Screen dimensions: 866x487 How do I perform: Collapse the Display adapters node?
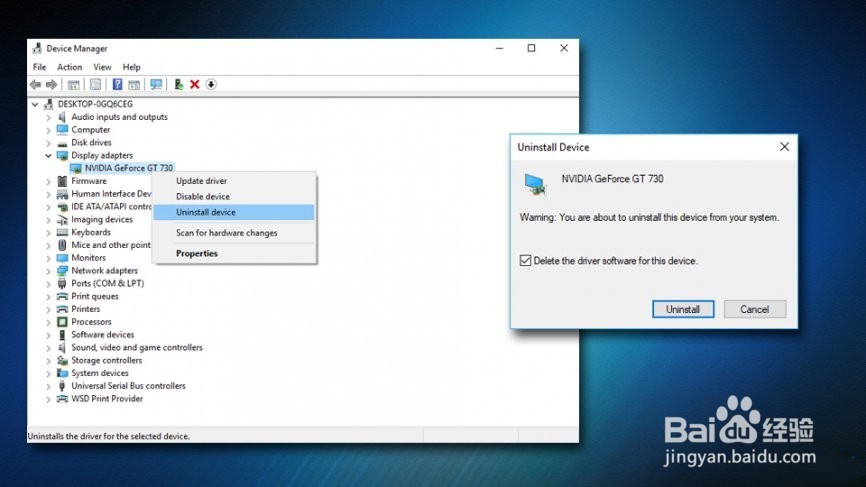tap(49, 156)
